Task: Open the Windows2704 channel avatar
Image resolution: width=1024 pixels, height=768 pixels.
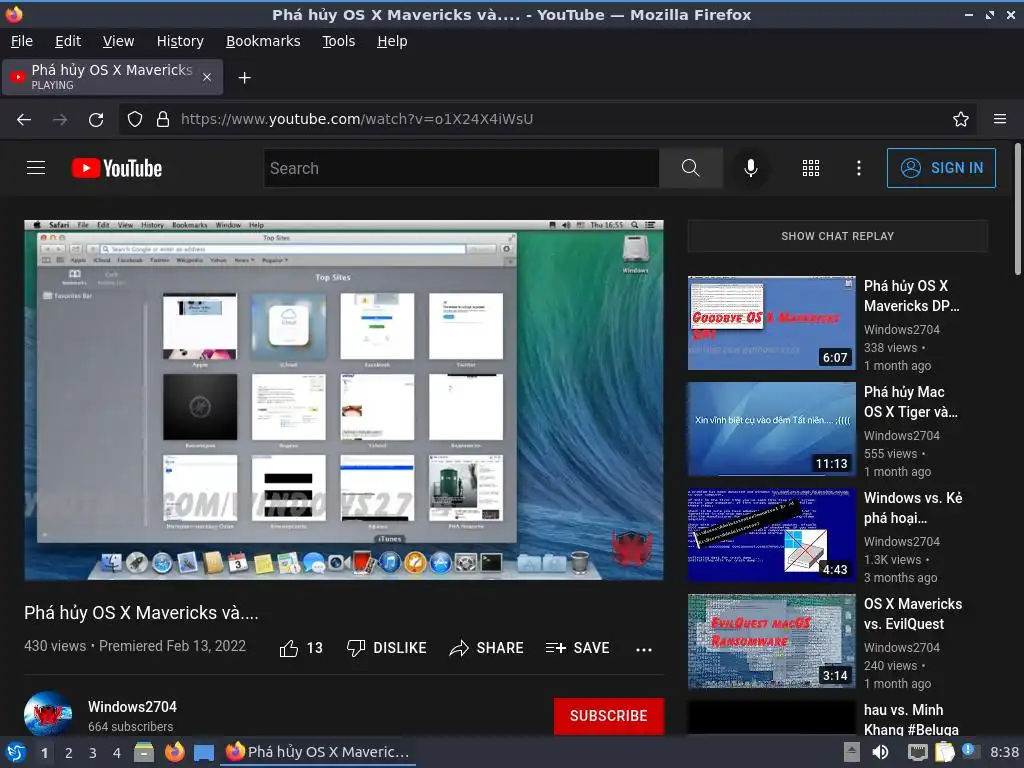Action: coord(48,713)
